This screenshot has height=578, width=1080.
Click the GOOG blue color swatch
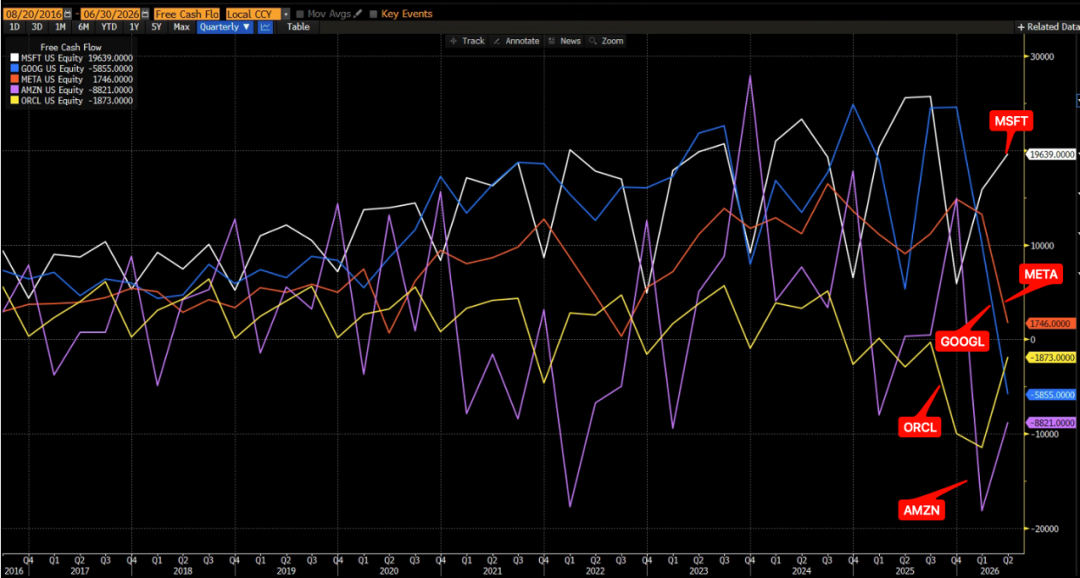pos(12,68)
